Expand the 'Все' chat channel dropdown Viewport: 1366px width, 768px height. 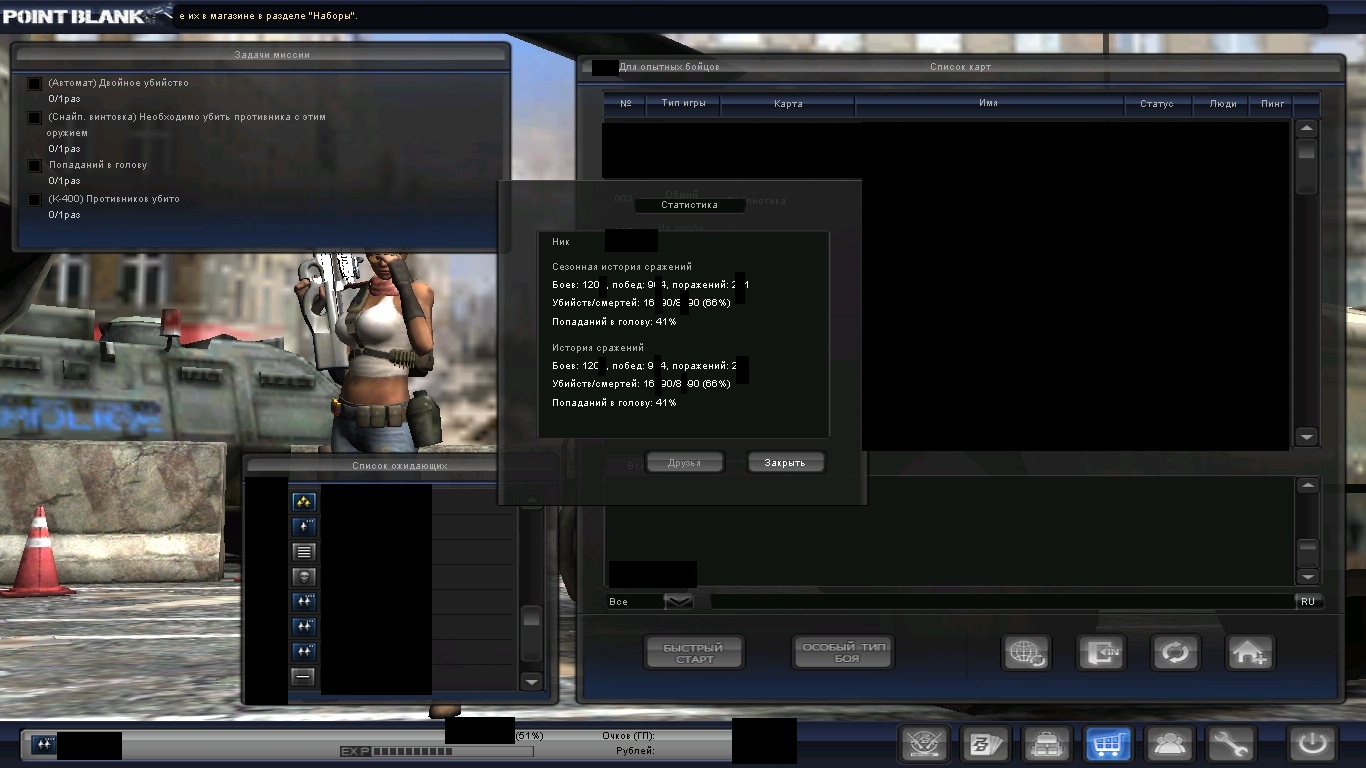pos(678,601)
